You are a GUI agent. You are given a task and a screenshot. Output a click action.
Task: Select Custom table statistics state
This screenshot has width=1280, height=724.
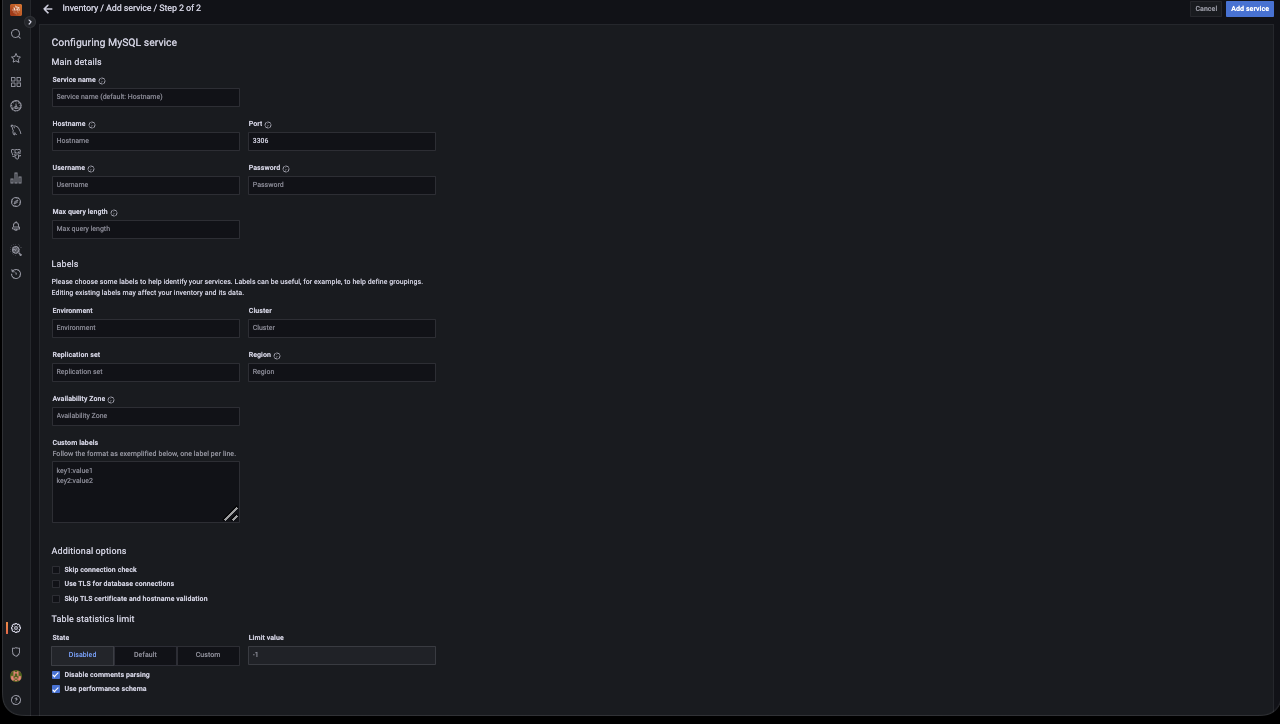tap(208, 655)
